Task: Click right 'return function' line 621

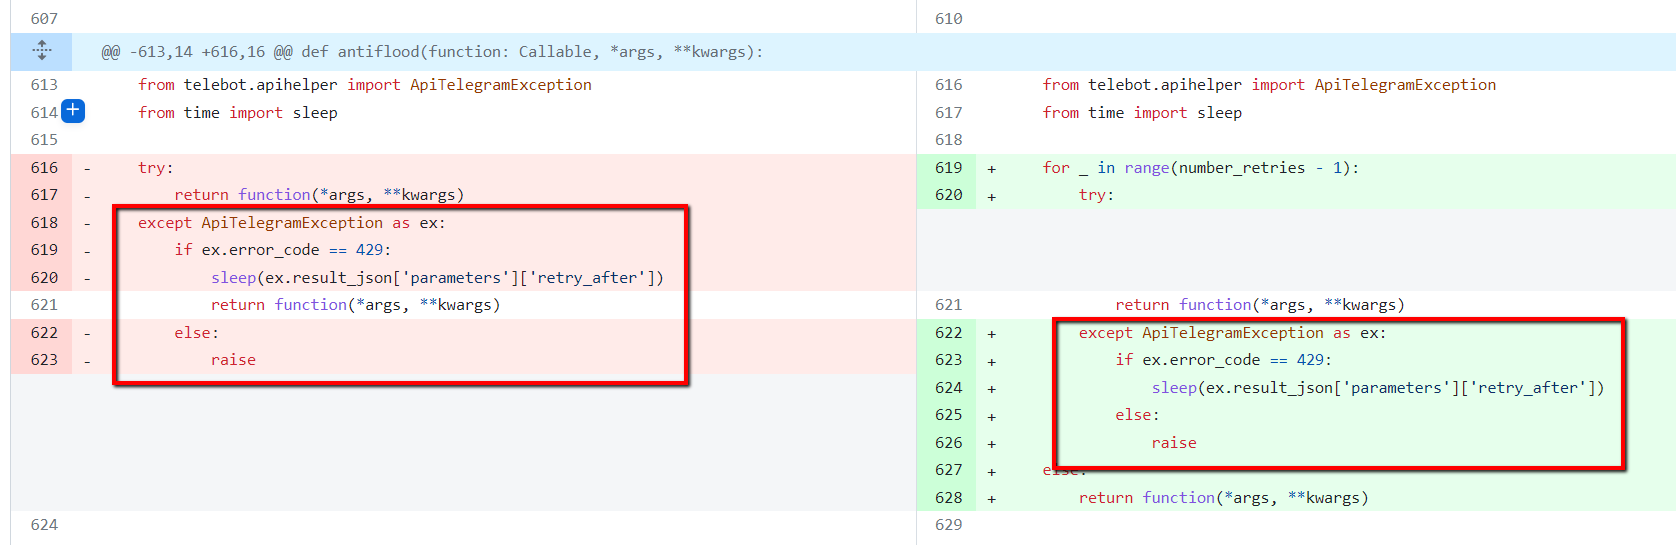Action: click(x=1260, y=305)
